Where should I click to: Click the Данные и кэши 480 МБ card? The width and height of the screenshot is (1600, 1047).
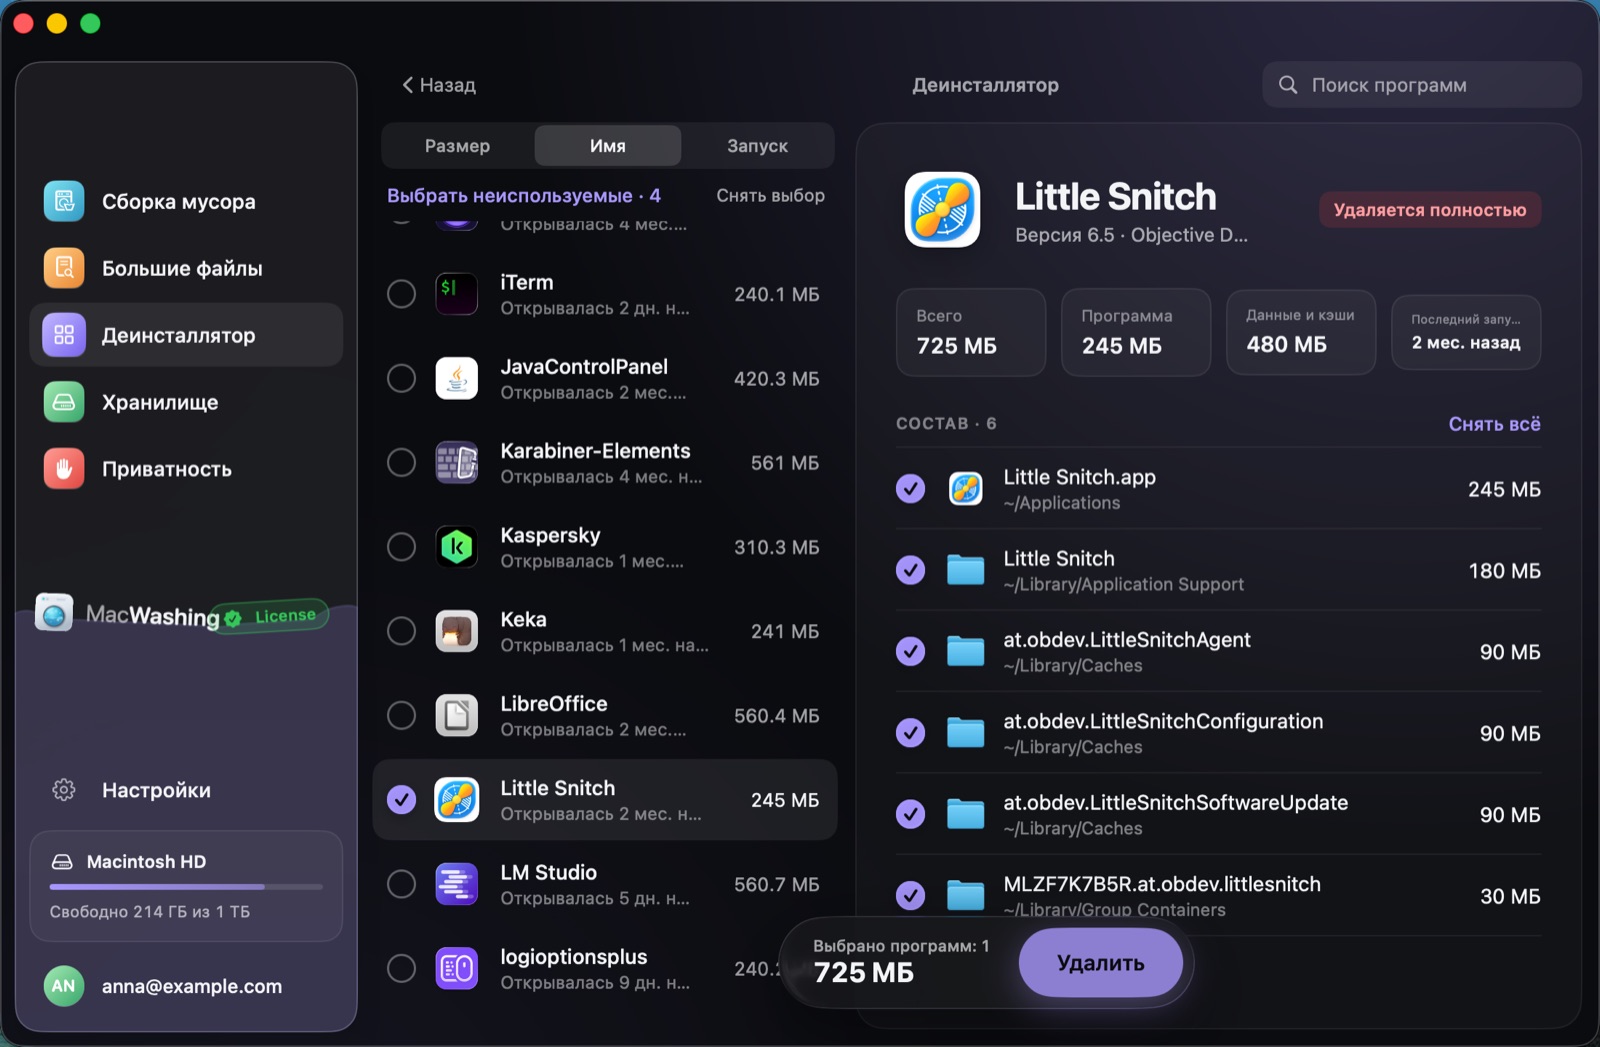[1301, 333]
